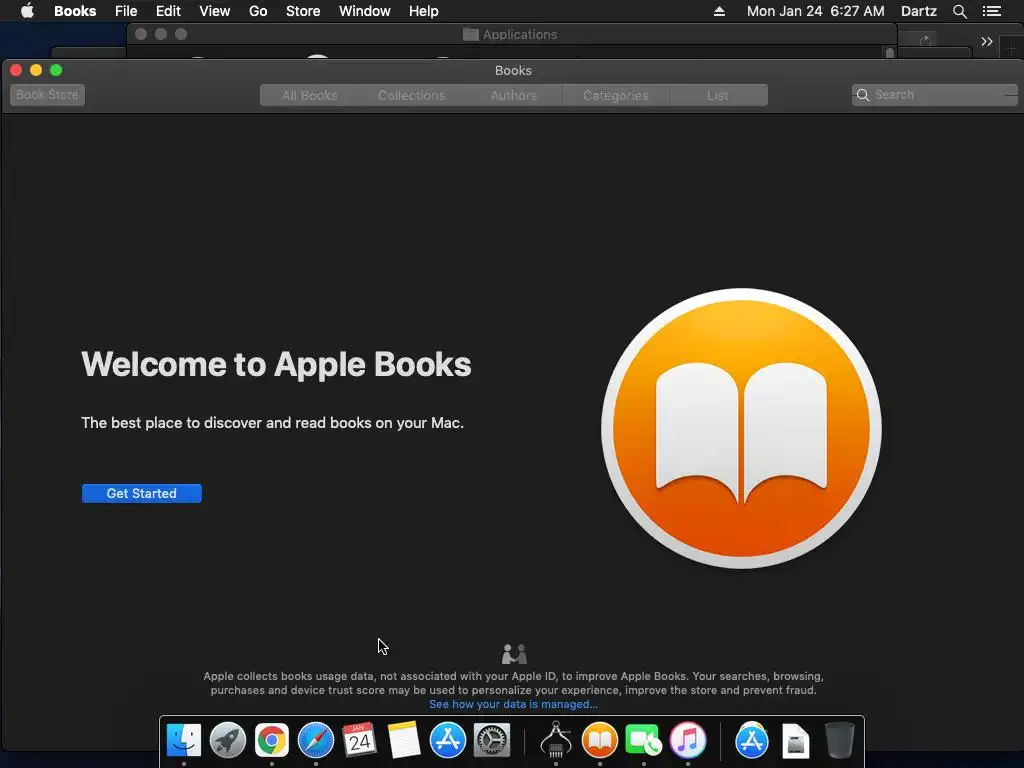
Task: Switch to the All Books tab
Action: 310,95
